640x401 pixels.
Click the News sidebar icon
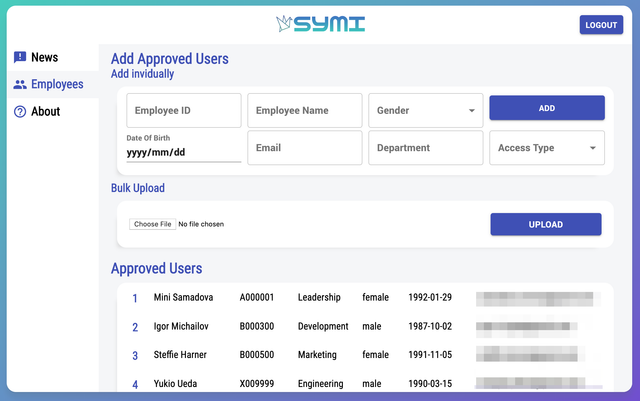tap(20, 57)
